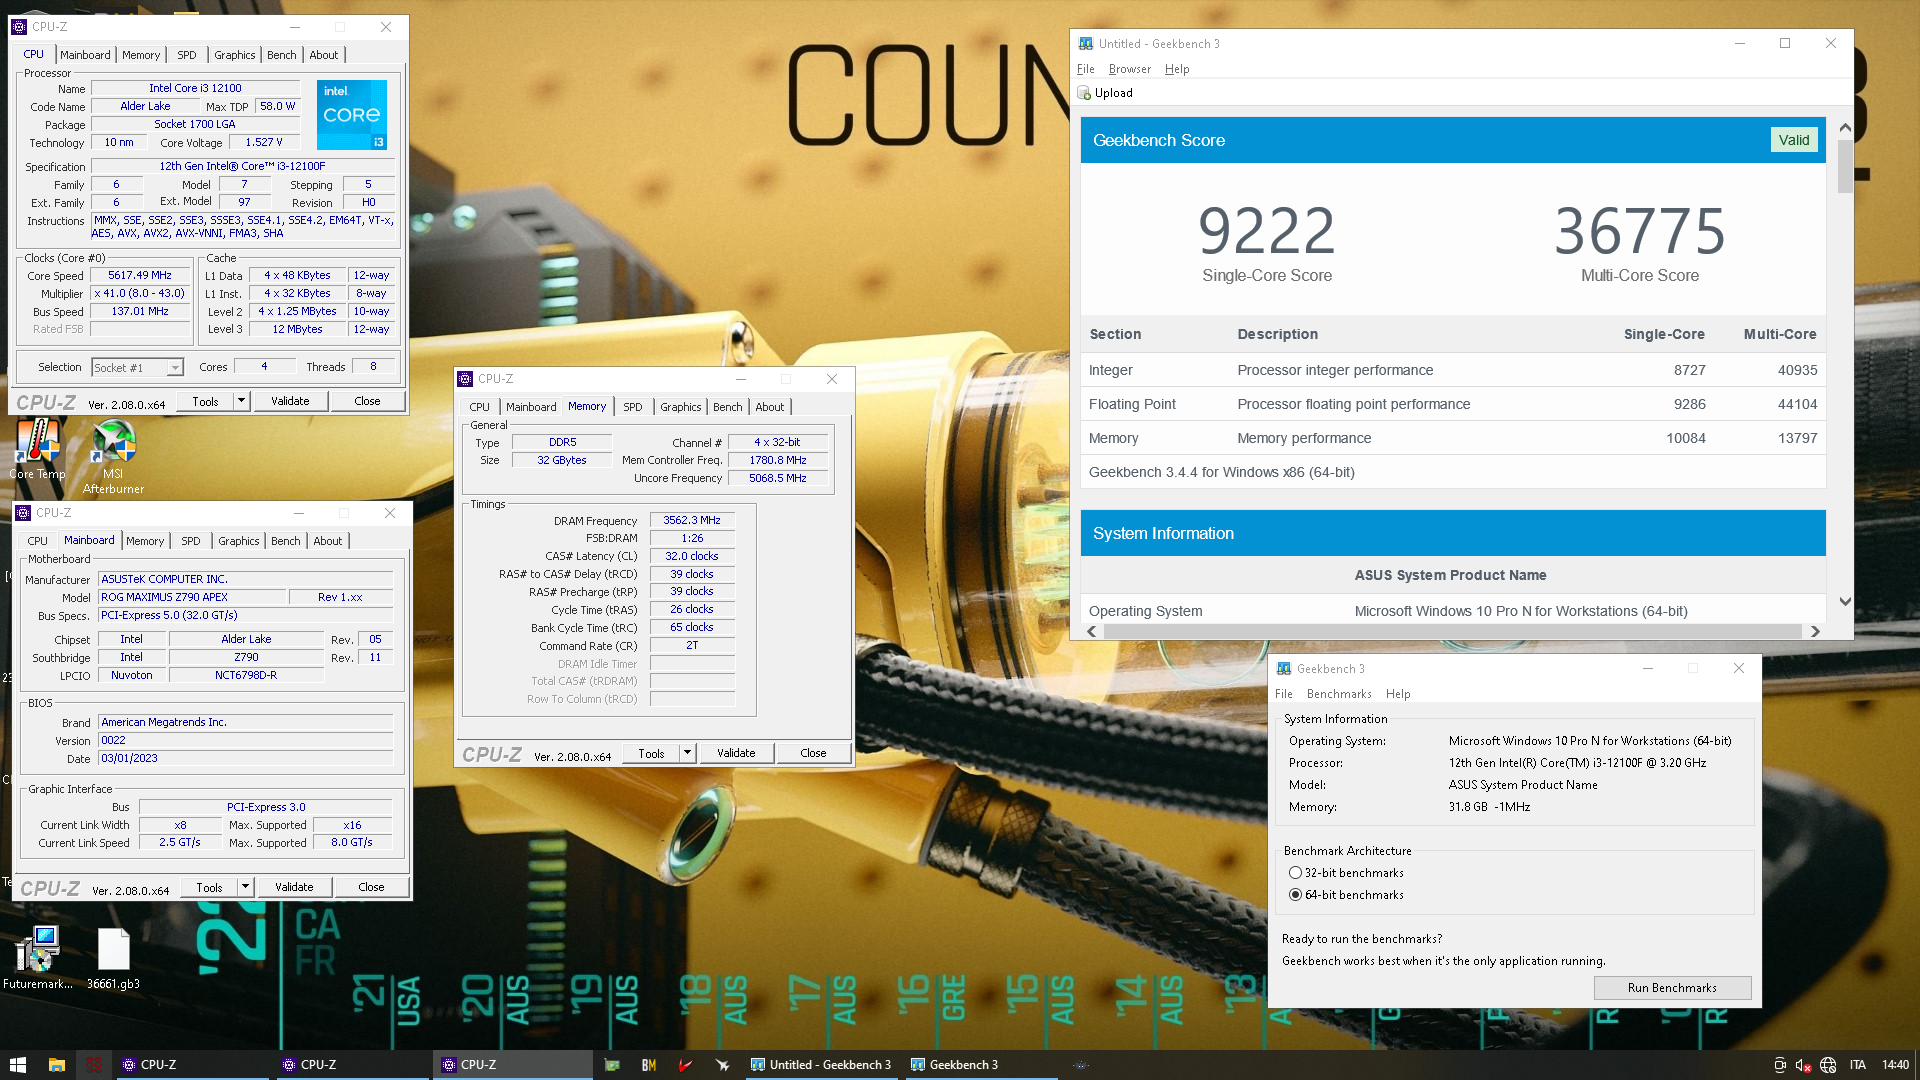Open the Futuremark desktop shortcut
Image resolution: width=1920 pixels, height=1080 pixels.
(38, 957)
